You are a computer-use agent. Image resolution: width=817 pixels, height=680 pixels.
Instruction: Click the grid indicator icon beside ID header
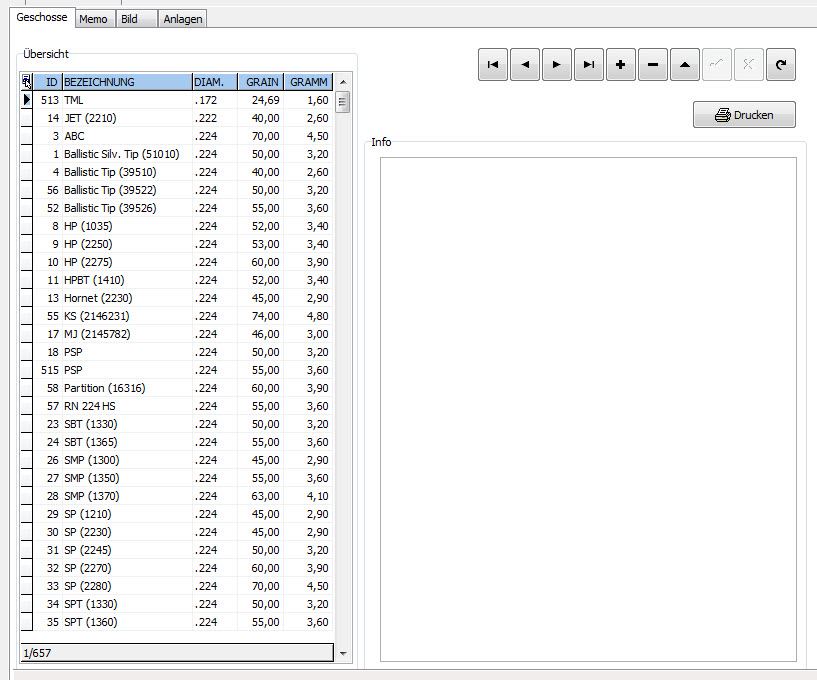pyautogui.click(x=27, y=82)
